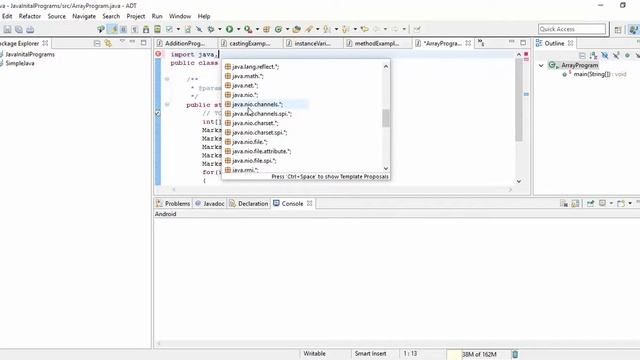Click the Save icon in the toolbar

tap(7, 29)
